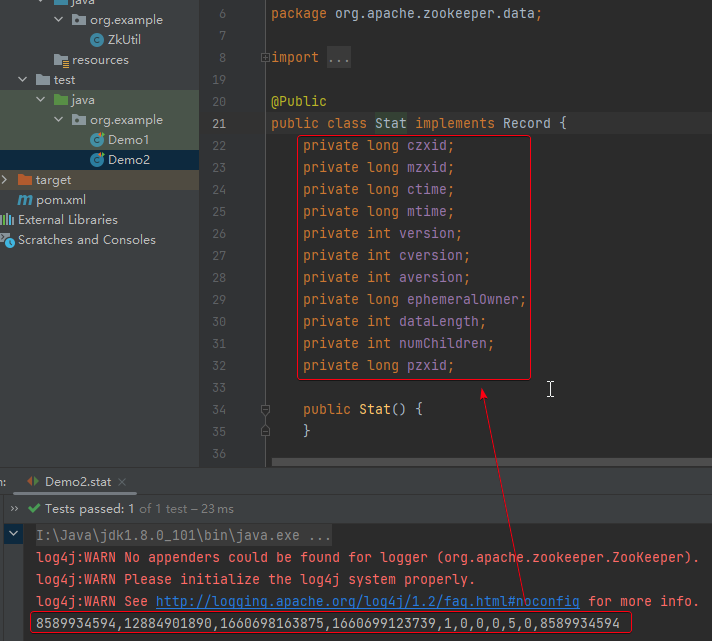Open the External Libraries node
This screenshot has width=712, height=641.
tap(68, 220)
